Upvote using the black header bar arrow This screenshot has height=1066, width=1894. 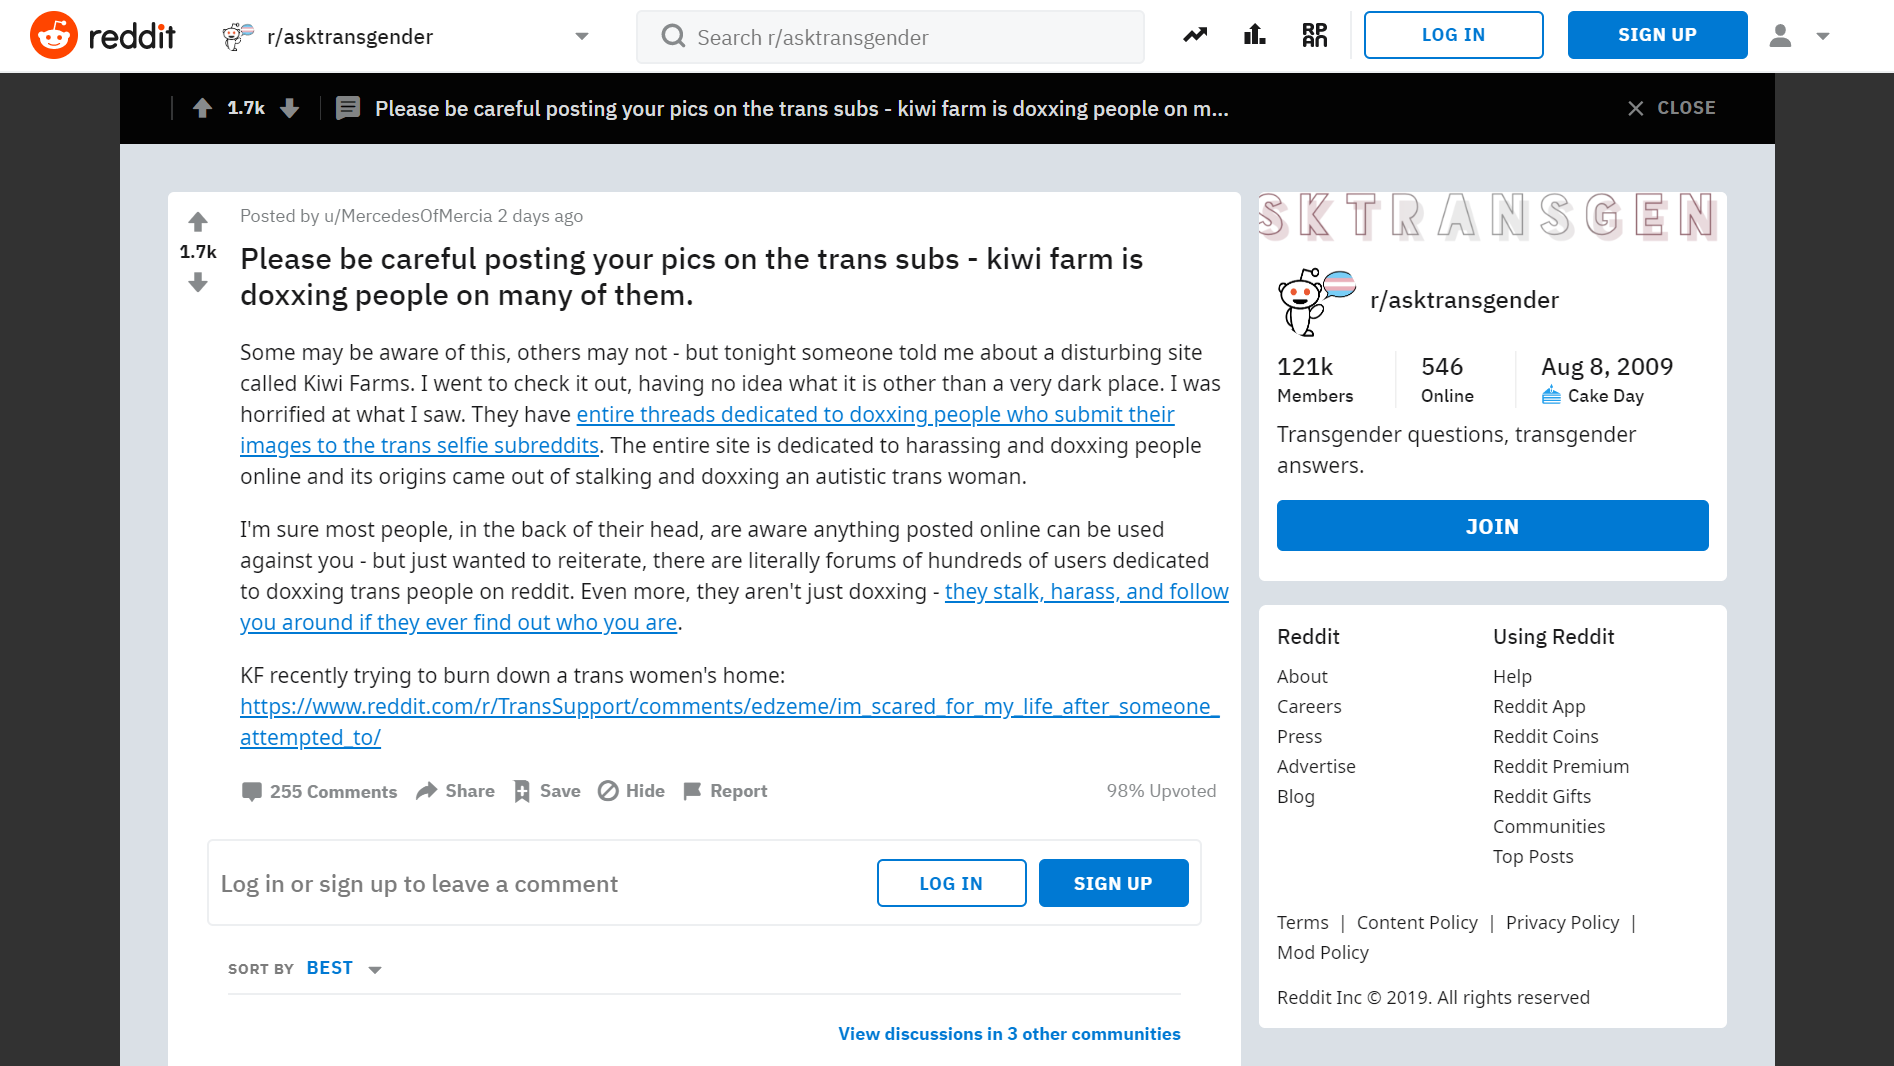[x=202, y=108]
